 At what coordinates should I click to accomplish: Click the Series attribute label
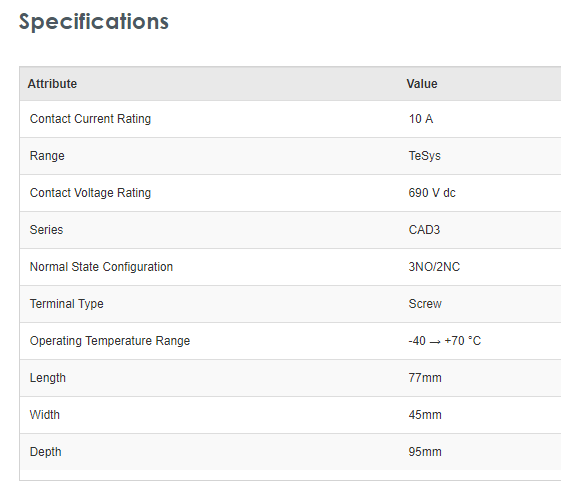47,230
